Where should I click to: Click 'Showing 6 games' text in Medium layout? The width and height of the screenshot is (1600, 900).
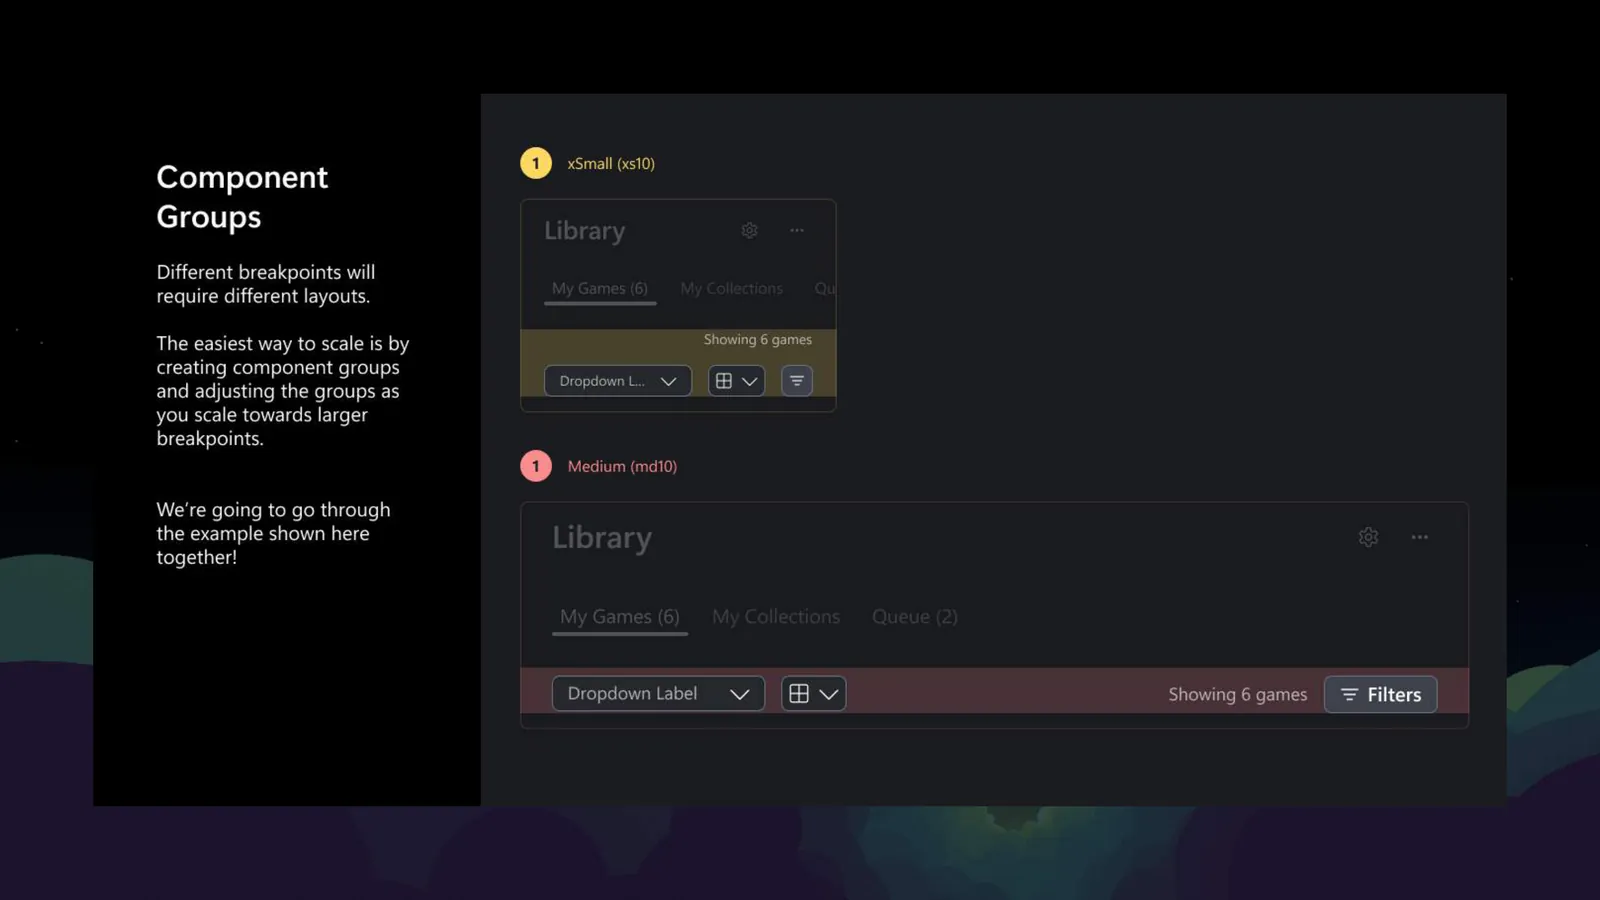(x=1238, y=694)
